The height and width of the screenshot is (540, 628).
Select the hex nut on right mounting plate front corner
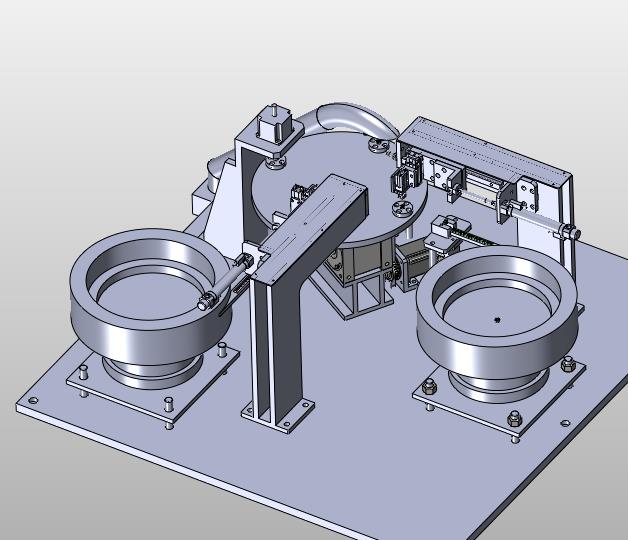tap(515, 419)
